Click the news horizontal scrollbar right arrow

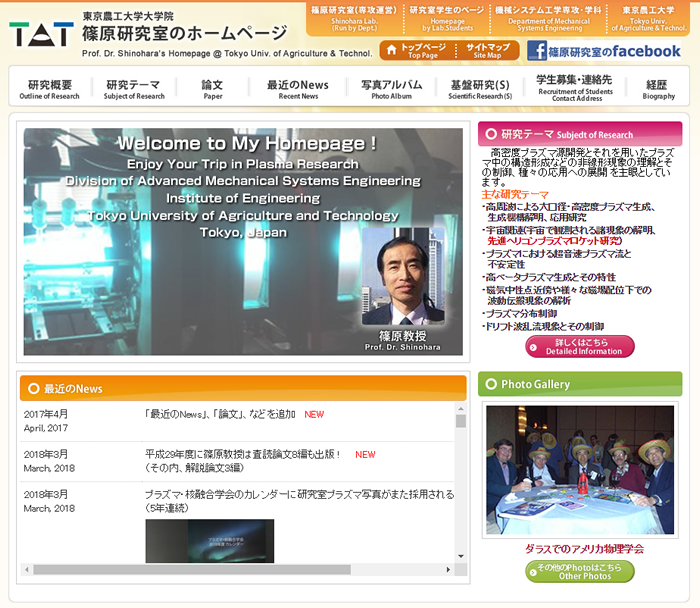[448, 570]
